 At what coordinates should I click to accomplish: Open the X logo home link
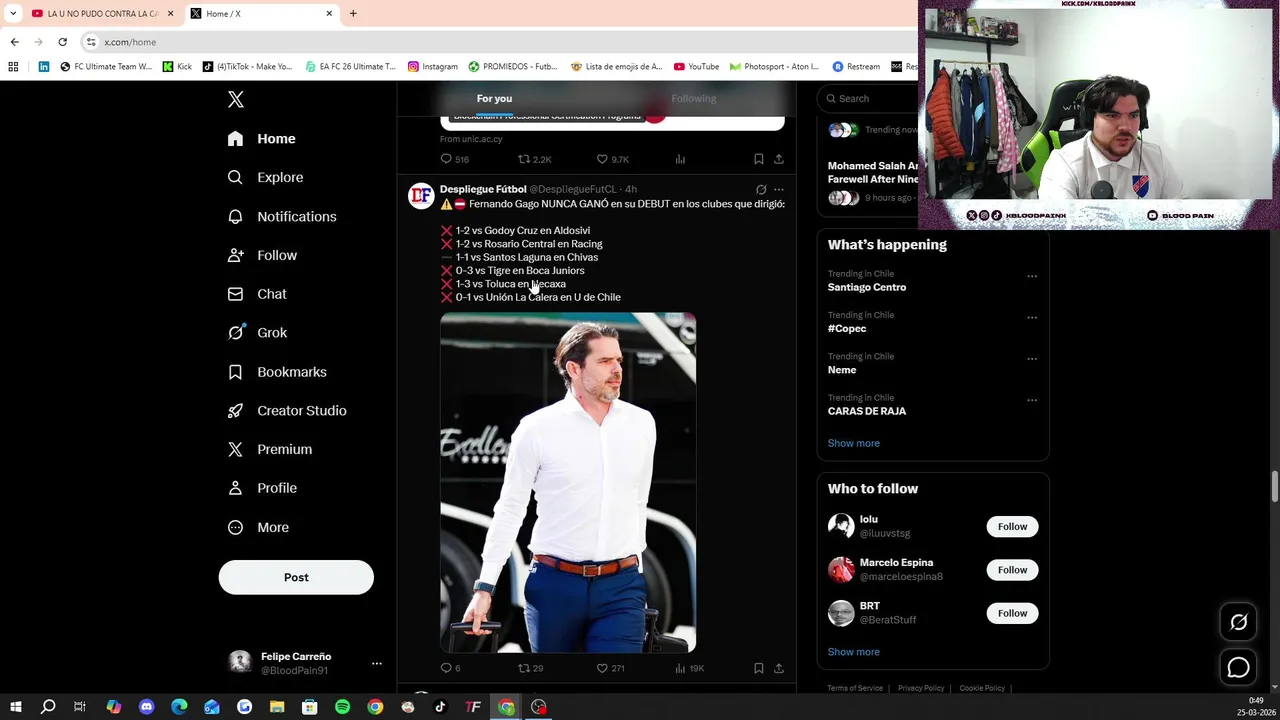pos(235,99)
